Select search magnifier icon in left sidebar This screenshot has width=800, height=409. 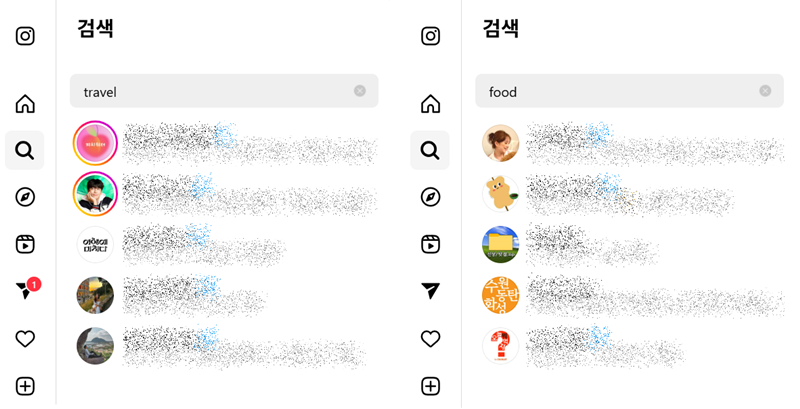point(24,150)
